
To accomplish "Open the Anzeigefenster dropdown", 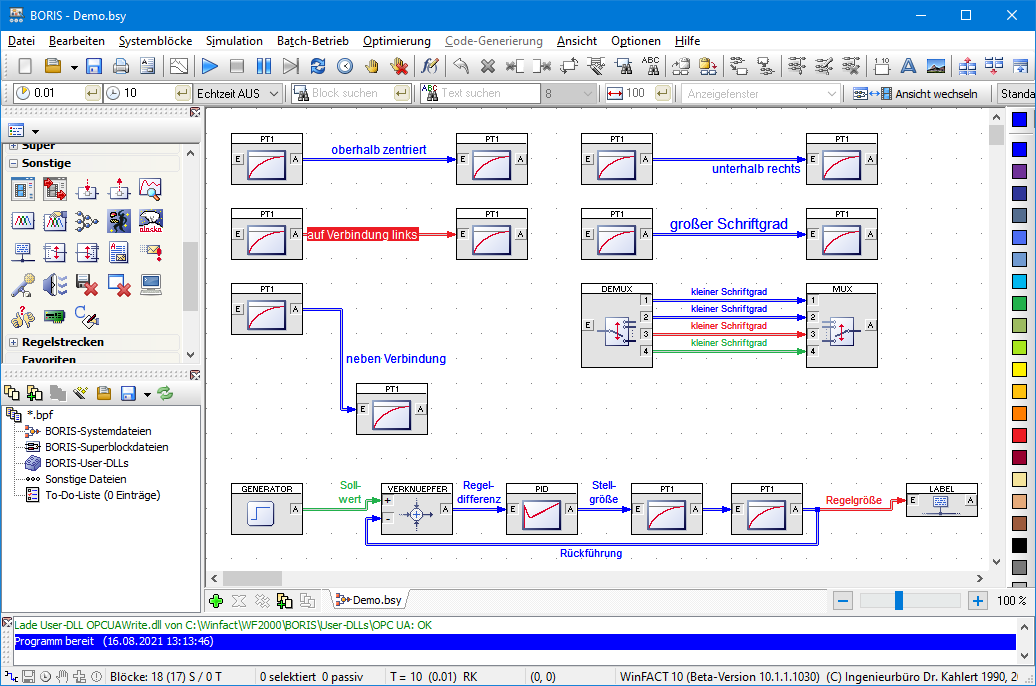I will coord(831,94).
